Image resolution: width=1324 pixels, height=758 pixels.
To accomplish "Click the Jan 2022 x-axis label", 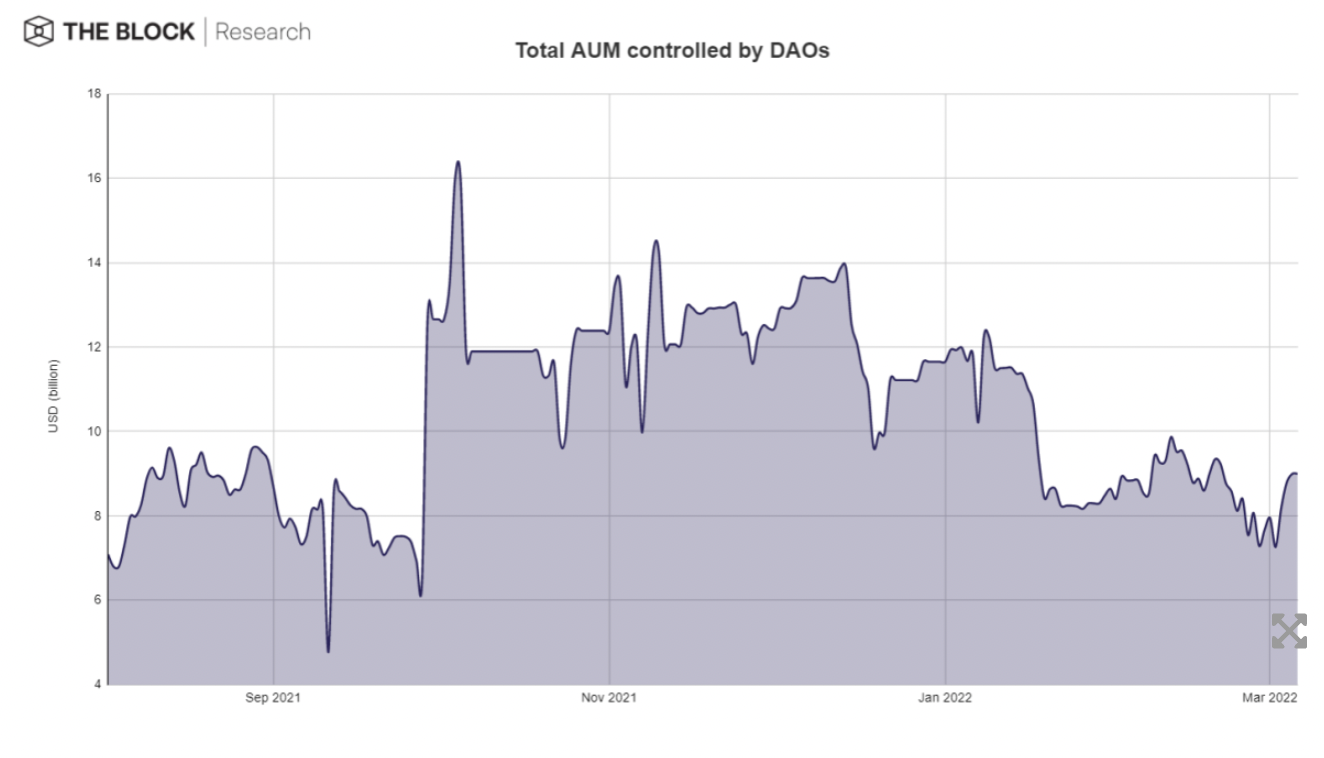I will click(x=945, y=698).
